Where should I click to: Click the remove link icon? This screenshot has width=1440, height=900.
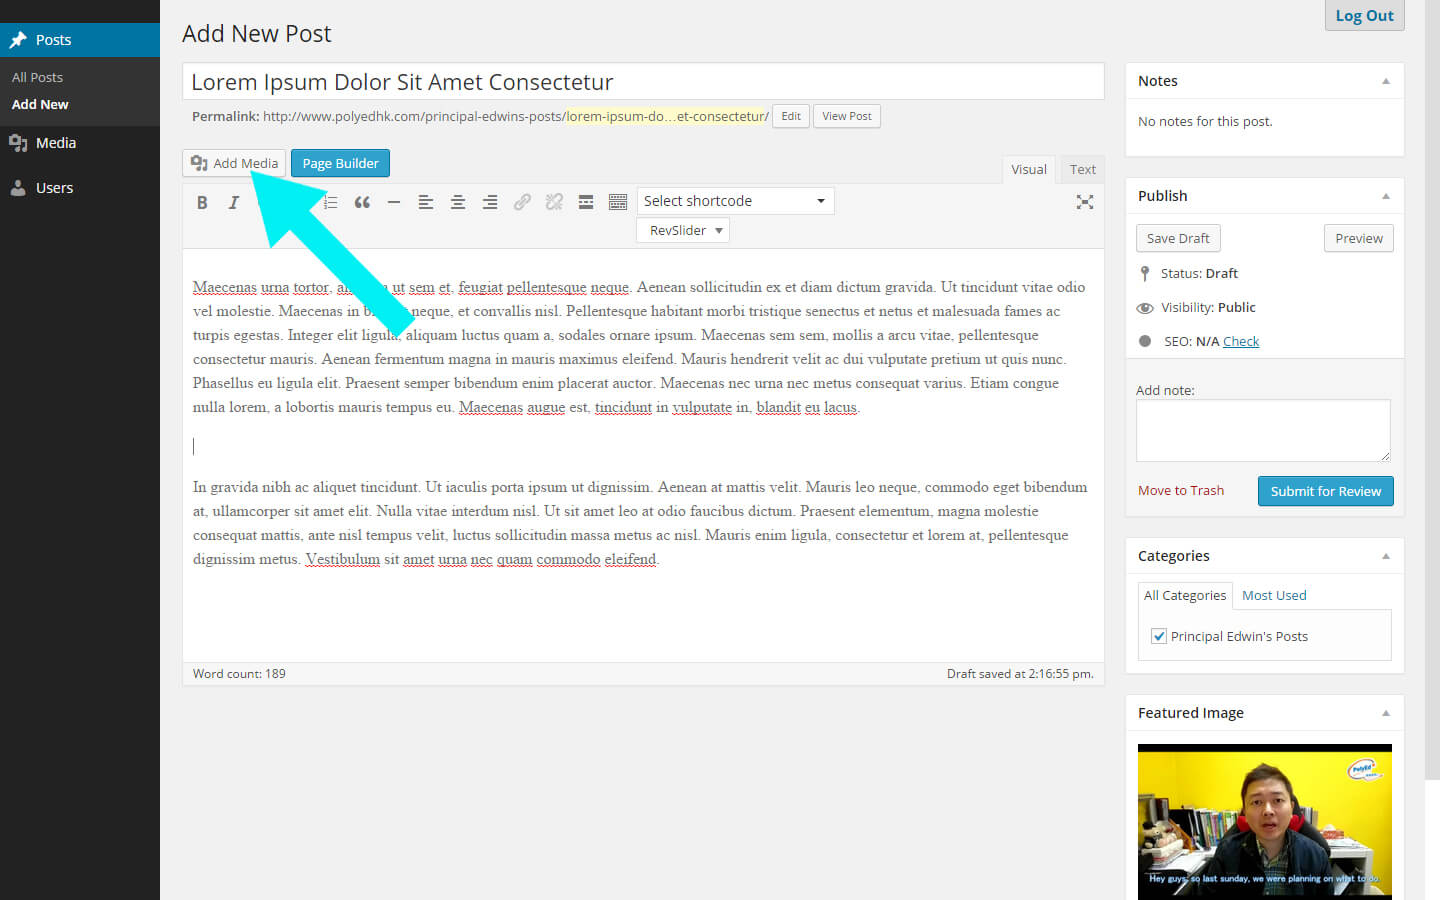554,202
